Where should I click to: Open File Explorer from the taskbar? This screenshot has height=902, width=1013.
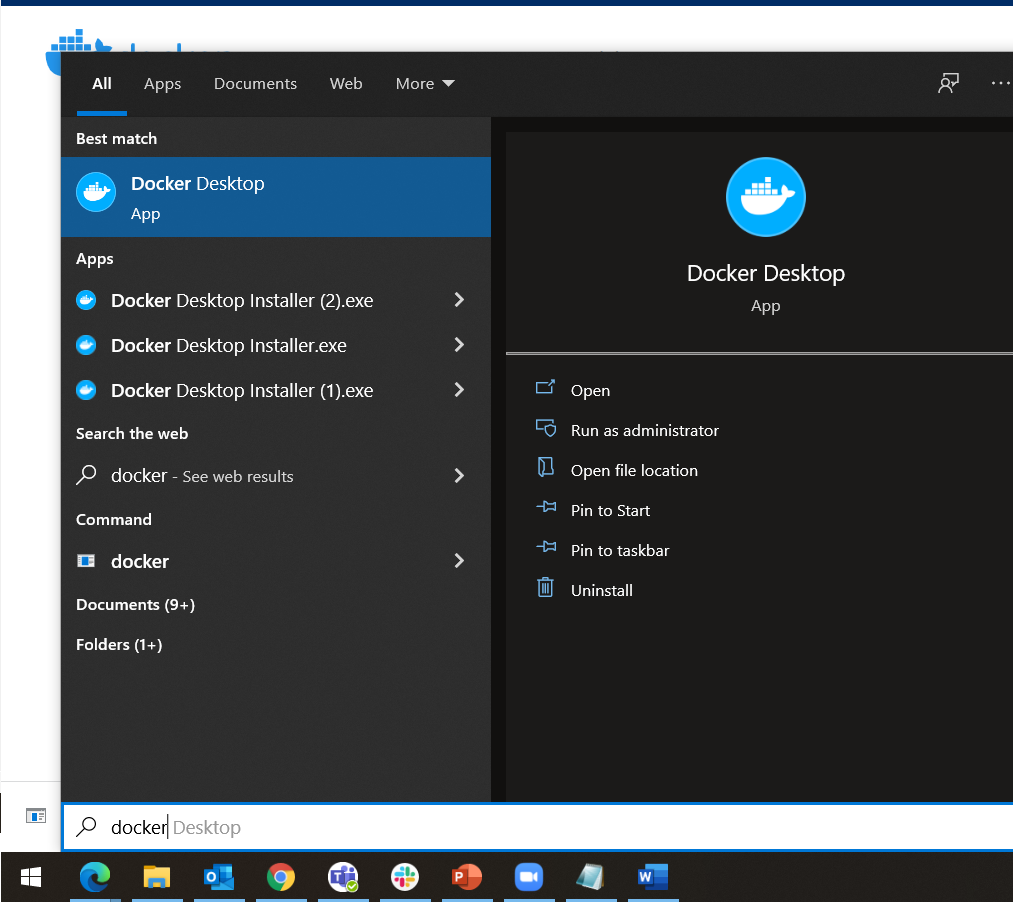[x=156, y=877]
